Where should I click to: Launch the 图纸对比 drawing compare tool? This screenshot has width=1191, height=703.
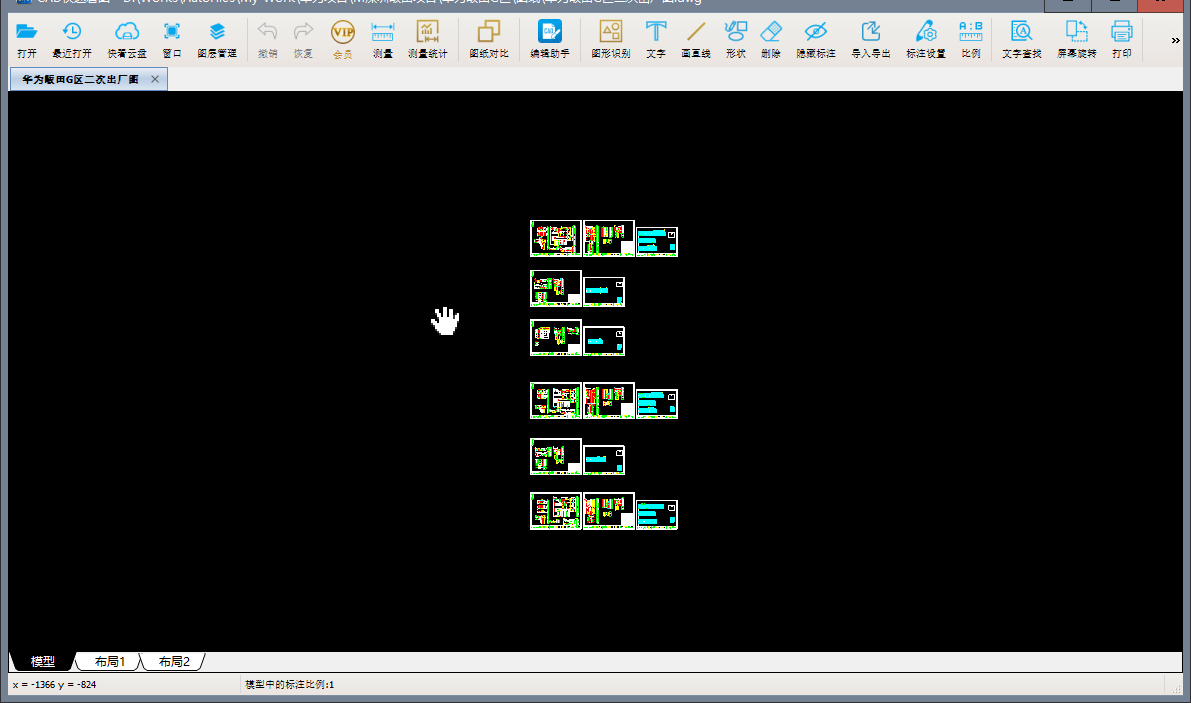pyautogui.click(x=488, y=39)
